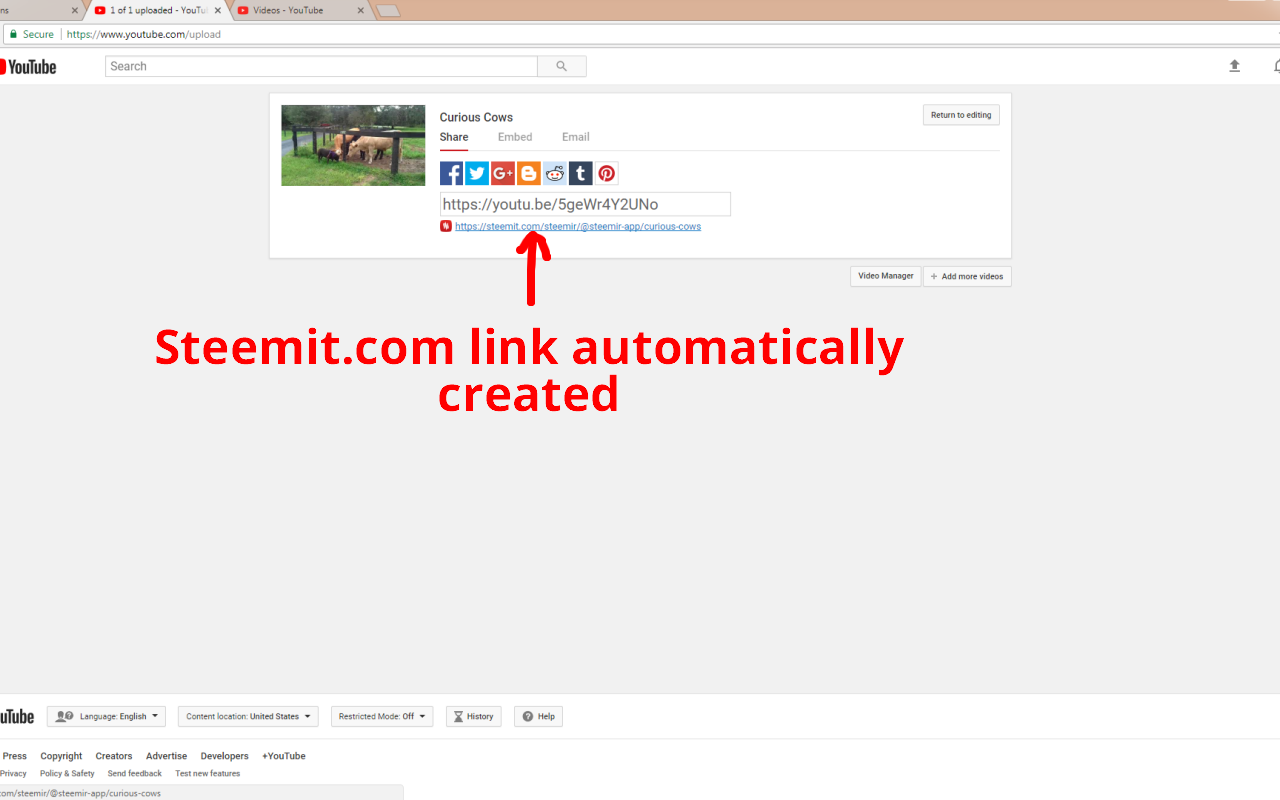
Task: Click the Steemit icon beside the link
Action: click(x=445, y=225)
